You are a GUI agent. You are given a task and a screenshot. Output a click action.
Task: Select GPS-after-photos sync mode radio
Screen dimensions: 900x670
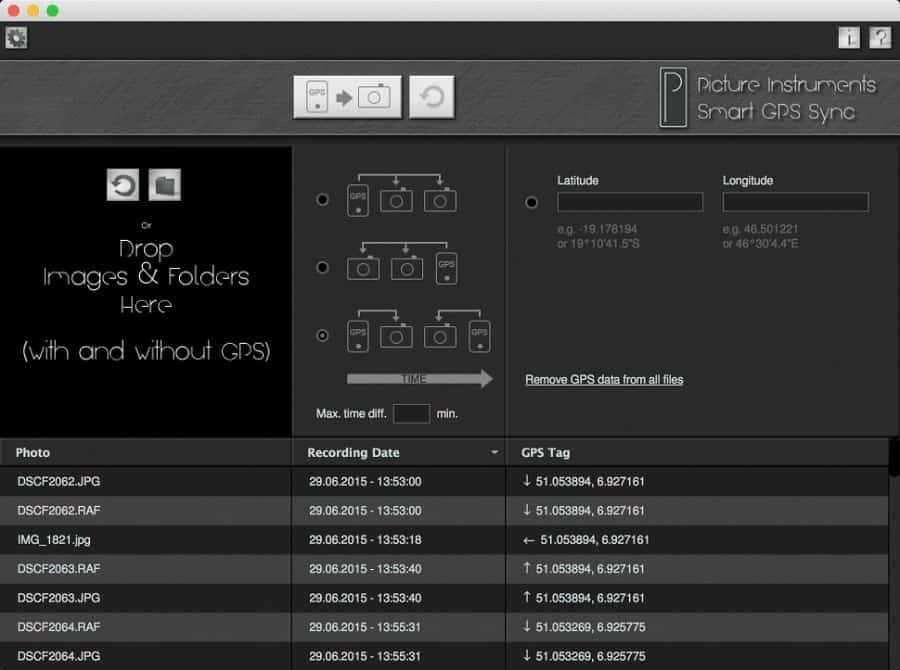pos(323,268)
